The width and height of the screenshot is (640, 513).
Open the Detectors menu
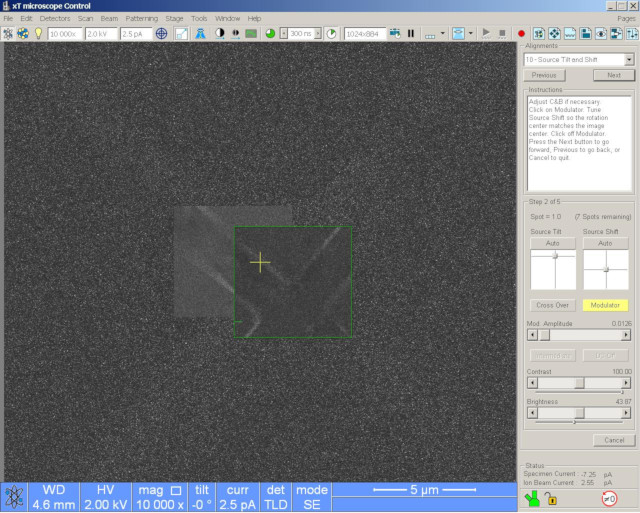pyautogui.click(x=54, y=18)
